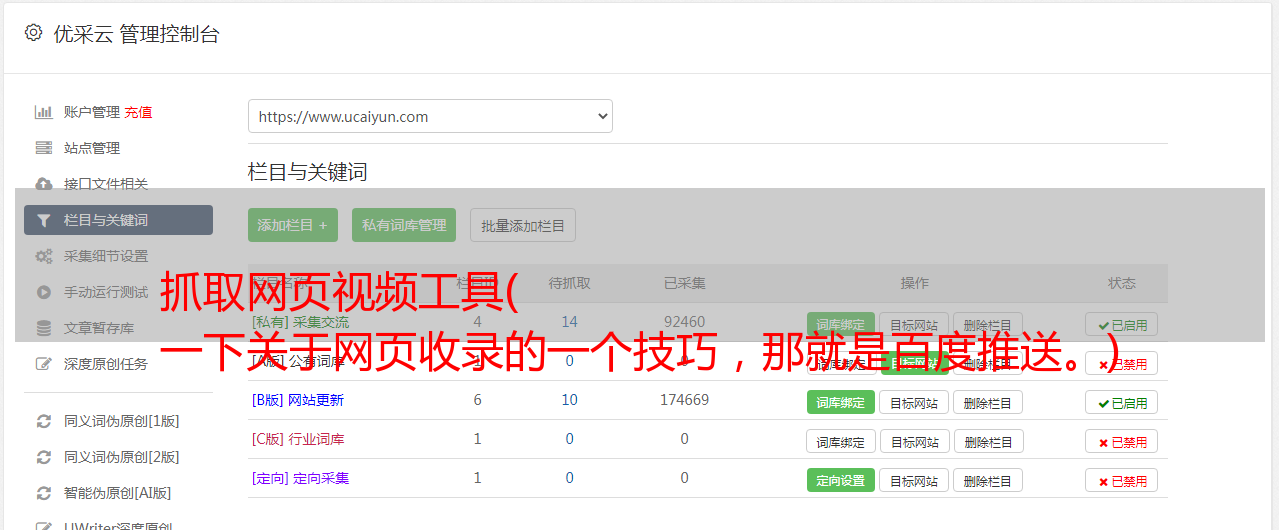Click 词库绑定 in the 行业词库 row
The height and width of the screenshot is (530, 1279).
pyautogui.click(x=841, y=441)
